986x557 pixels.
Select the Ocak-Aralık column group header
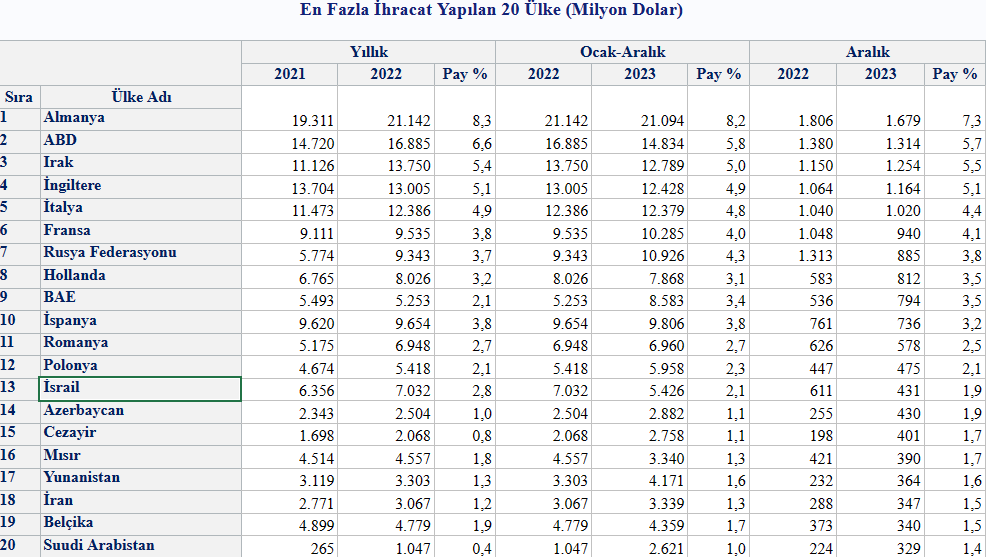[x=622, y=52]
